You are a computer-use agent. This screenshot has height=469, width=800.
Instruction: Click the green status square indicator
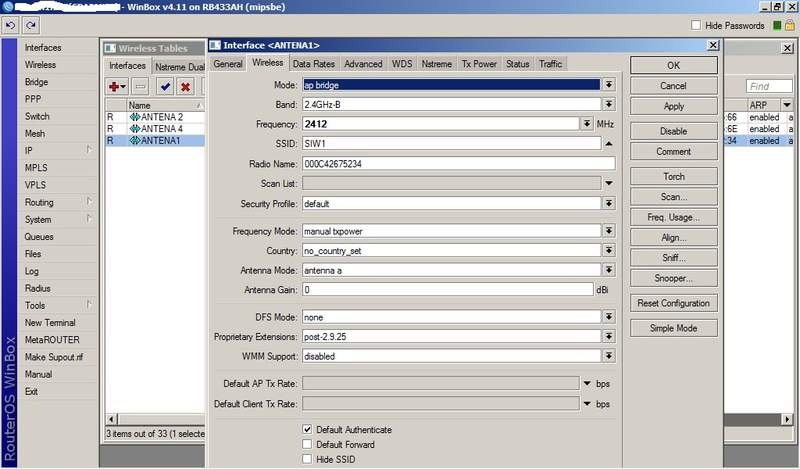[777, 26]
